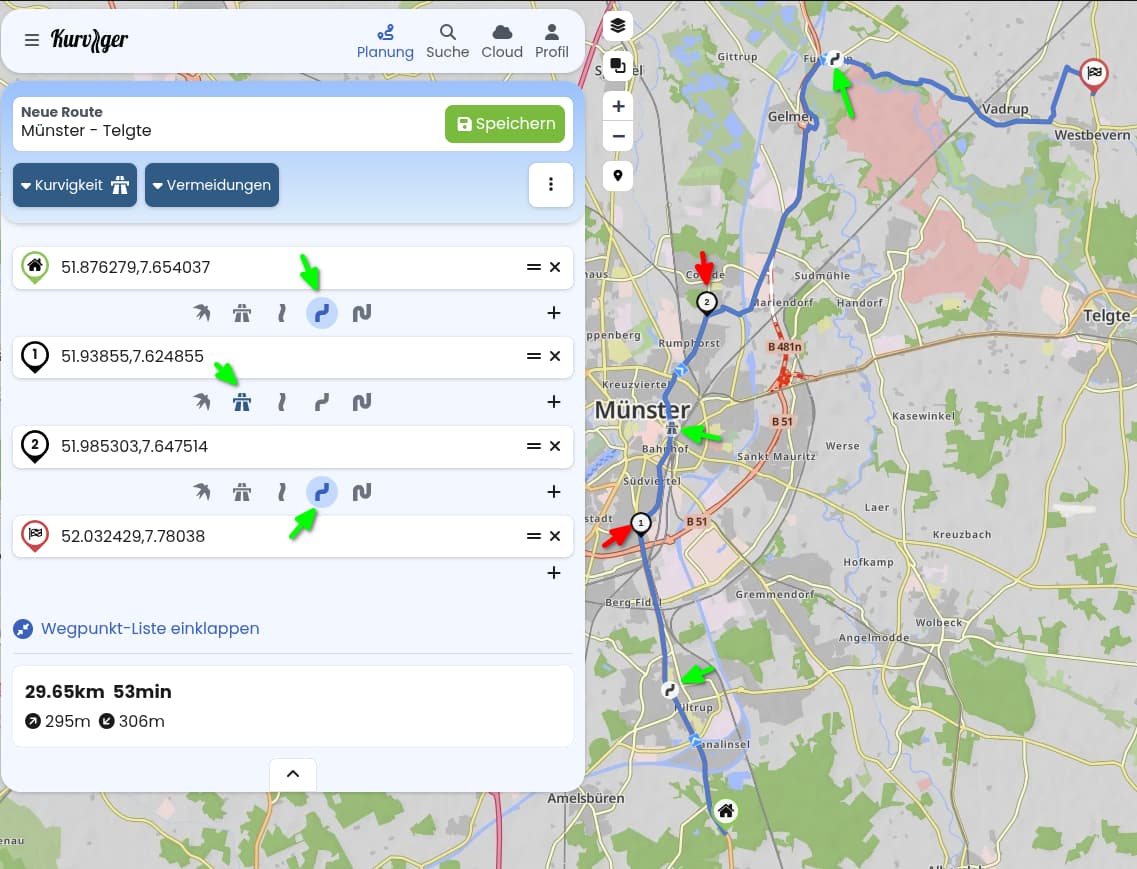
Task: Click the Speichern button
Action: pos(505,124)
